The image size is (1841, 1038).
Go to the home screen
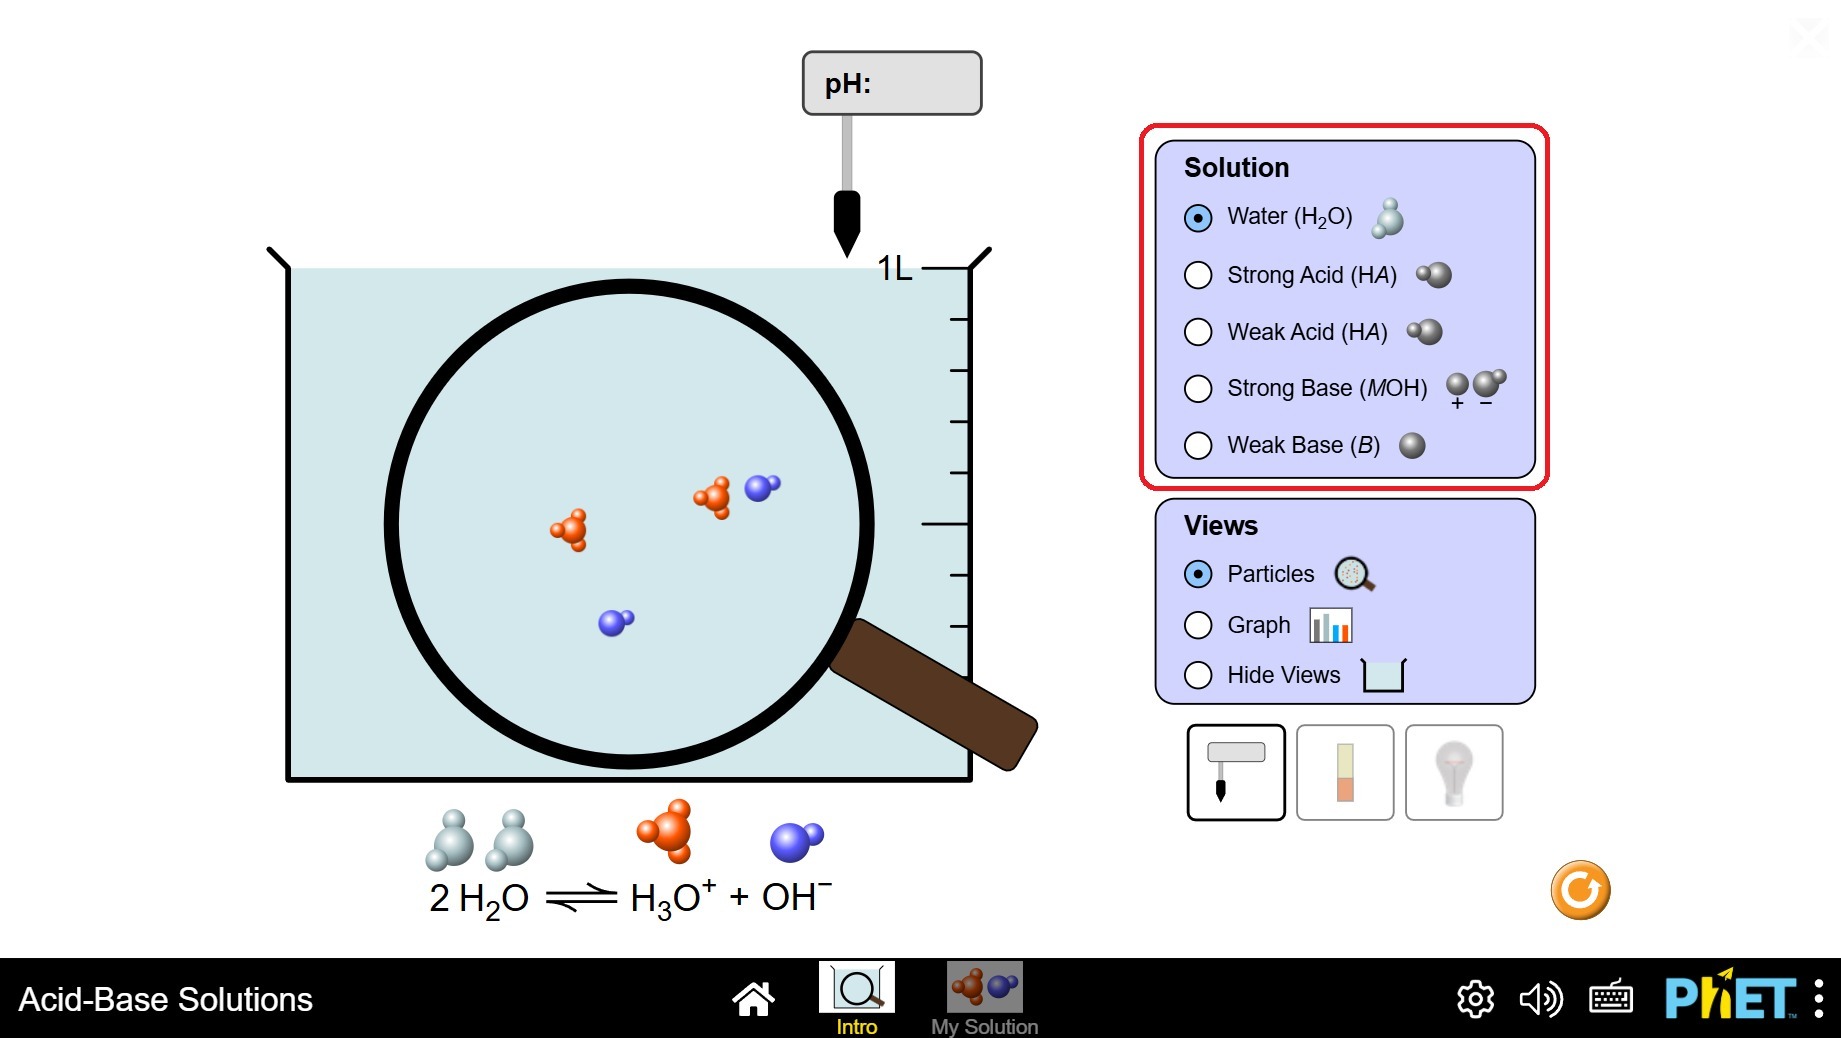coord(753,998)
